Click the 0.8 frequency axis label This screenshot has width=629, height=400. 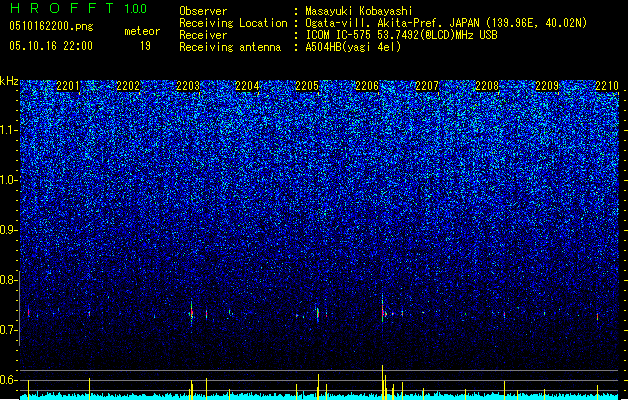point(8,280)
